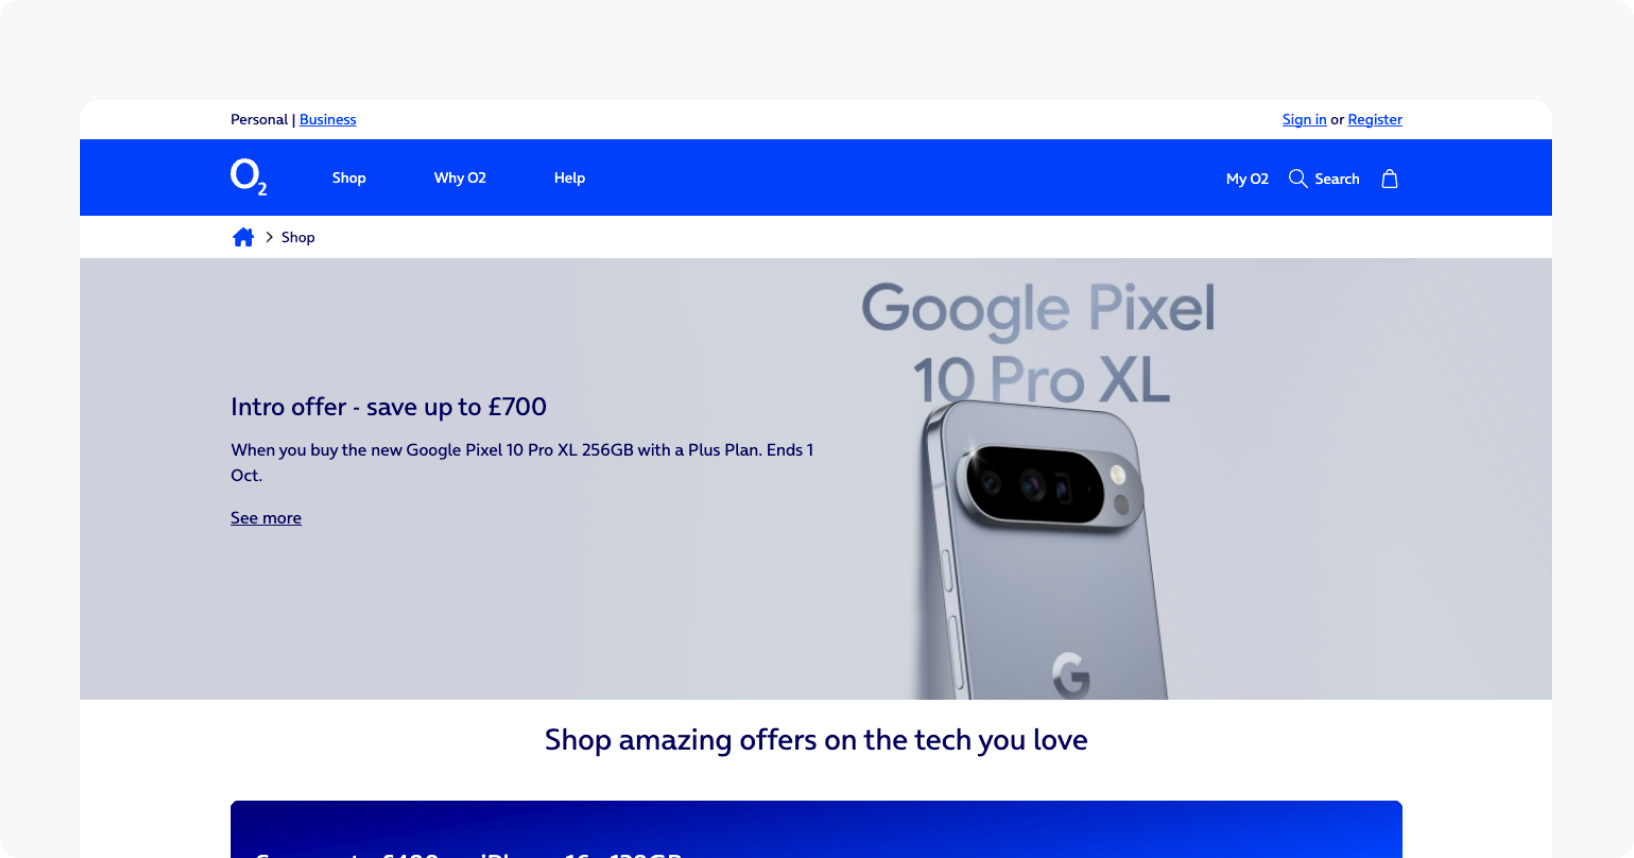Click Shop amazing offers heading text
The width and height of the screenshot is (1634, 858).
[816, 740]
